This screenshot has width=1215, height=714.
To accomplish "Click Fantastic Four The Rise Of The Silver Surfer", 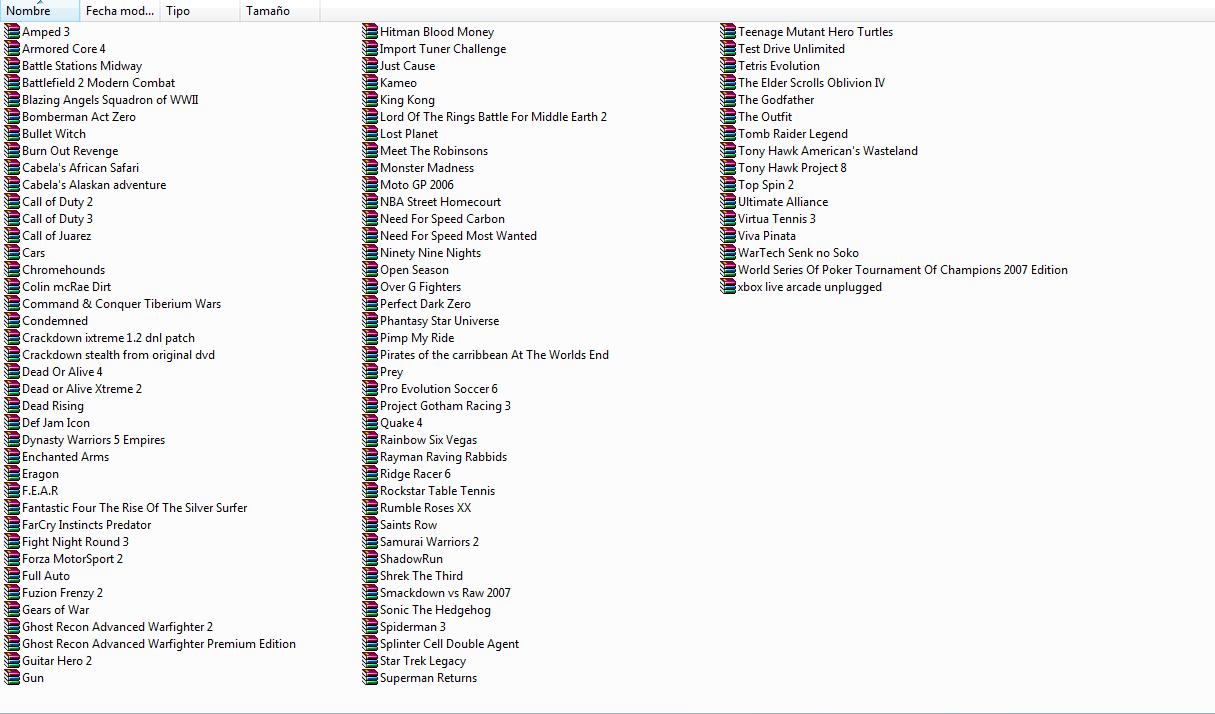I will [135, 508].
